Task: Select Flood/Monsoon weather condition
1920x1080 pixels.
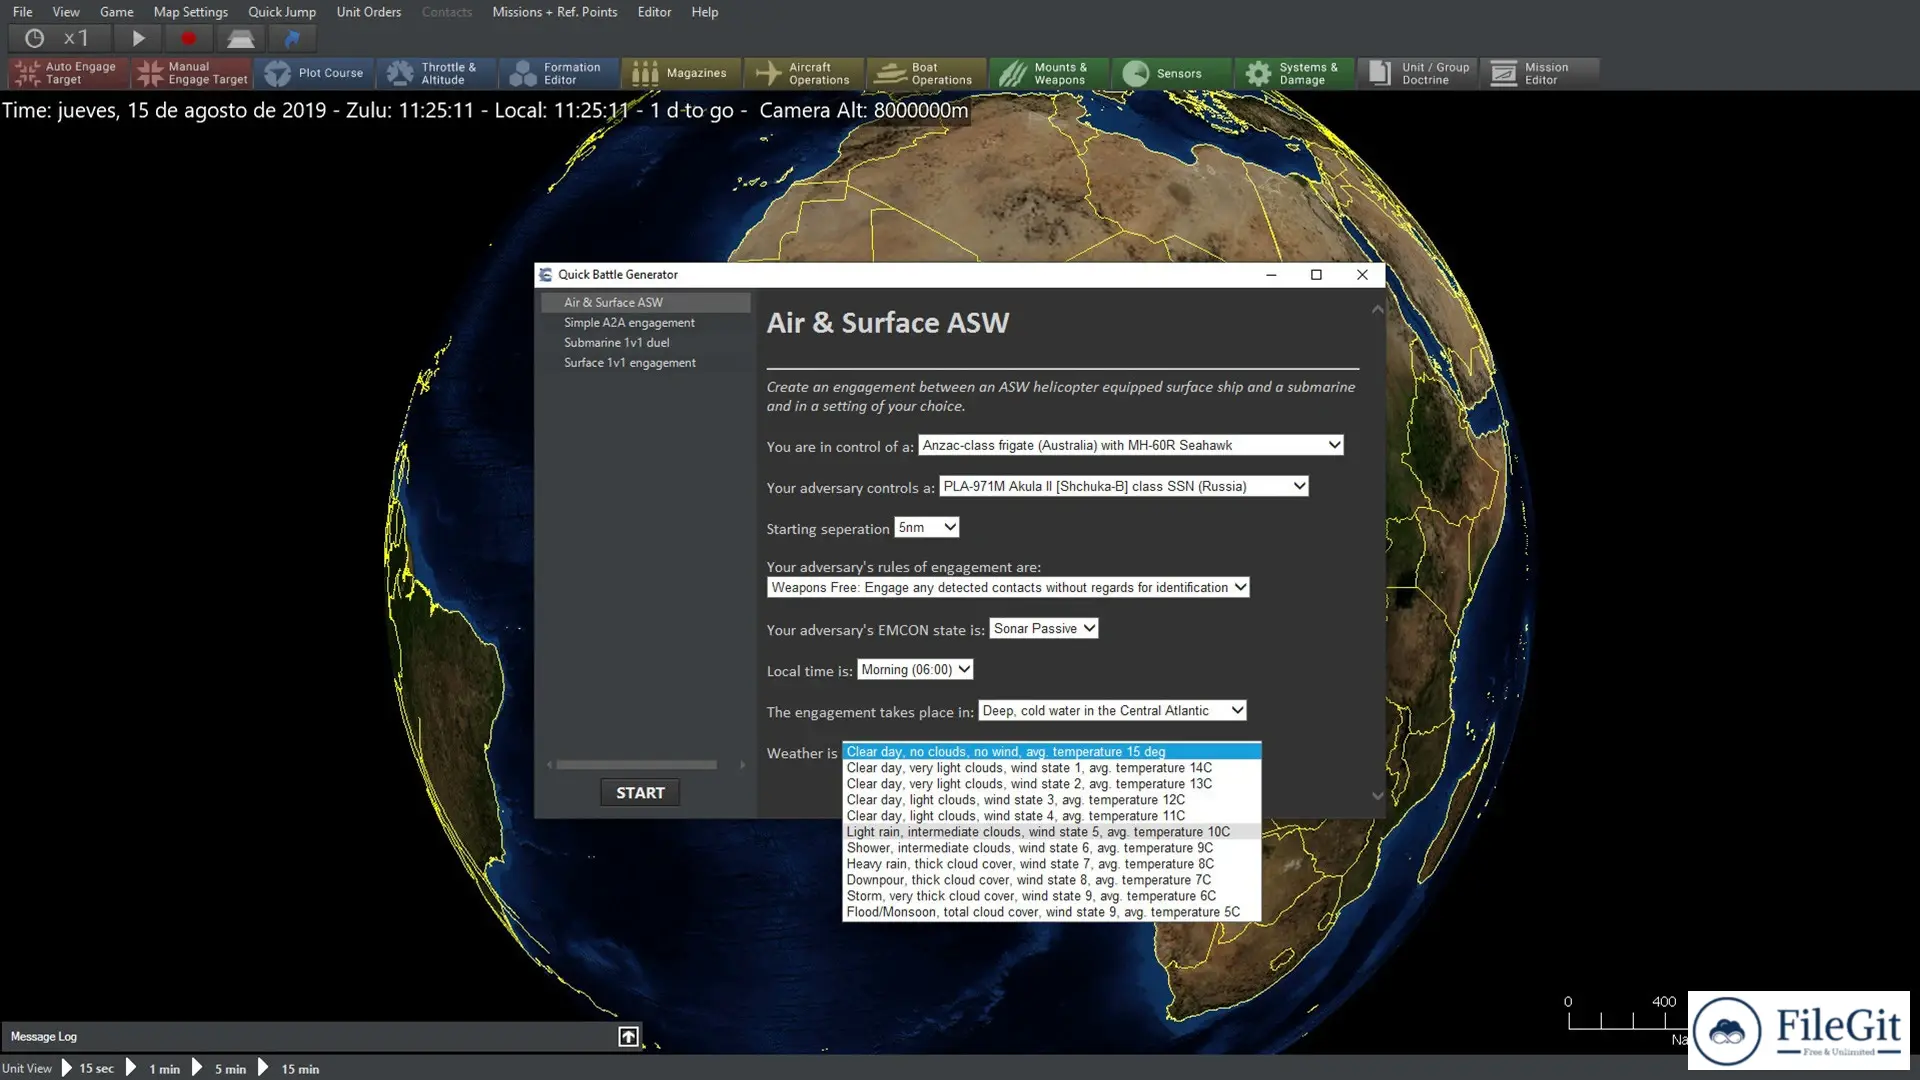Action: pyautogui.click(x=1043, y=911)
